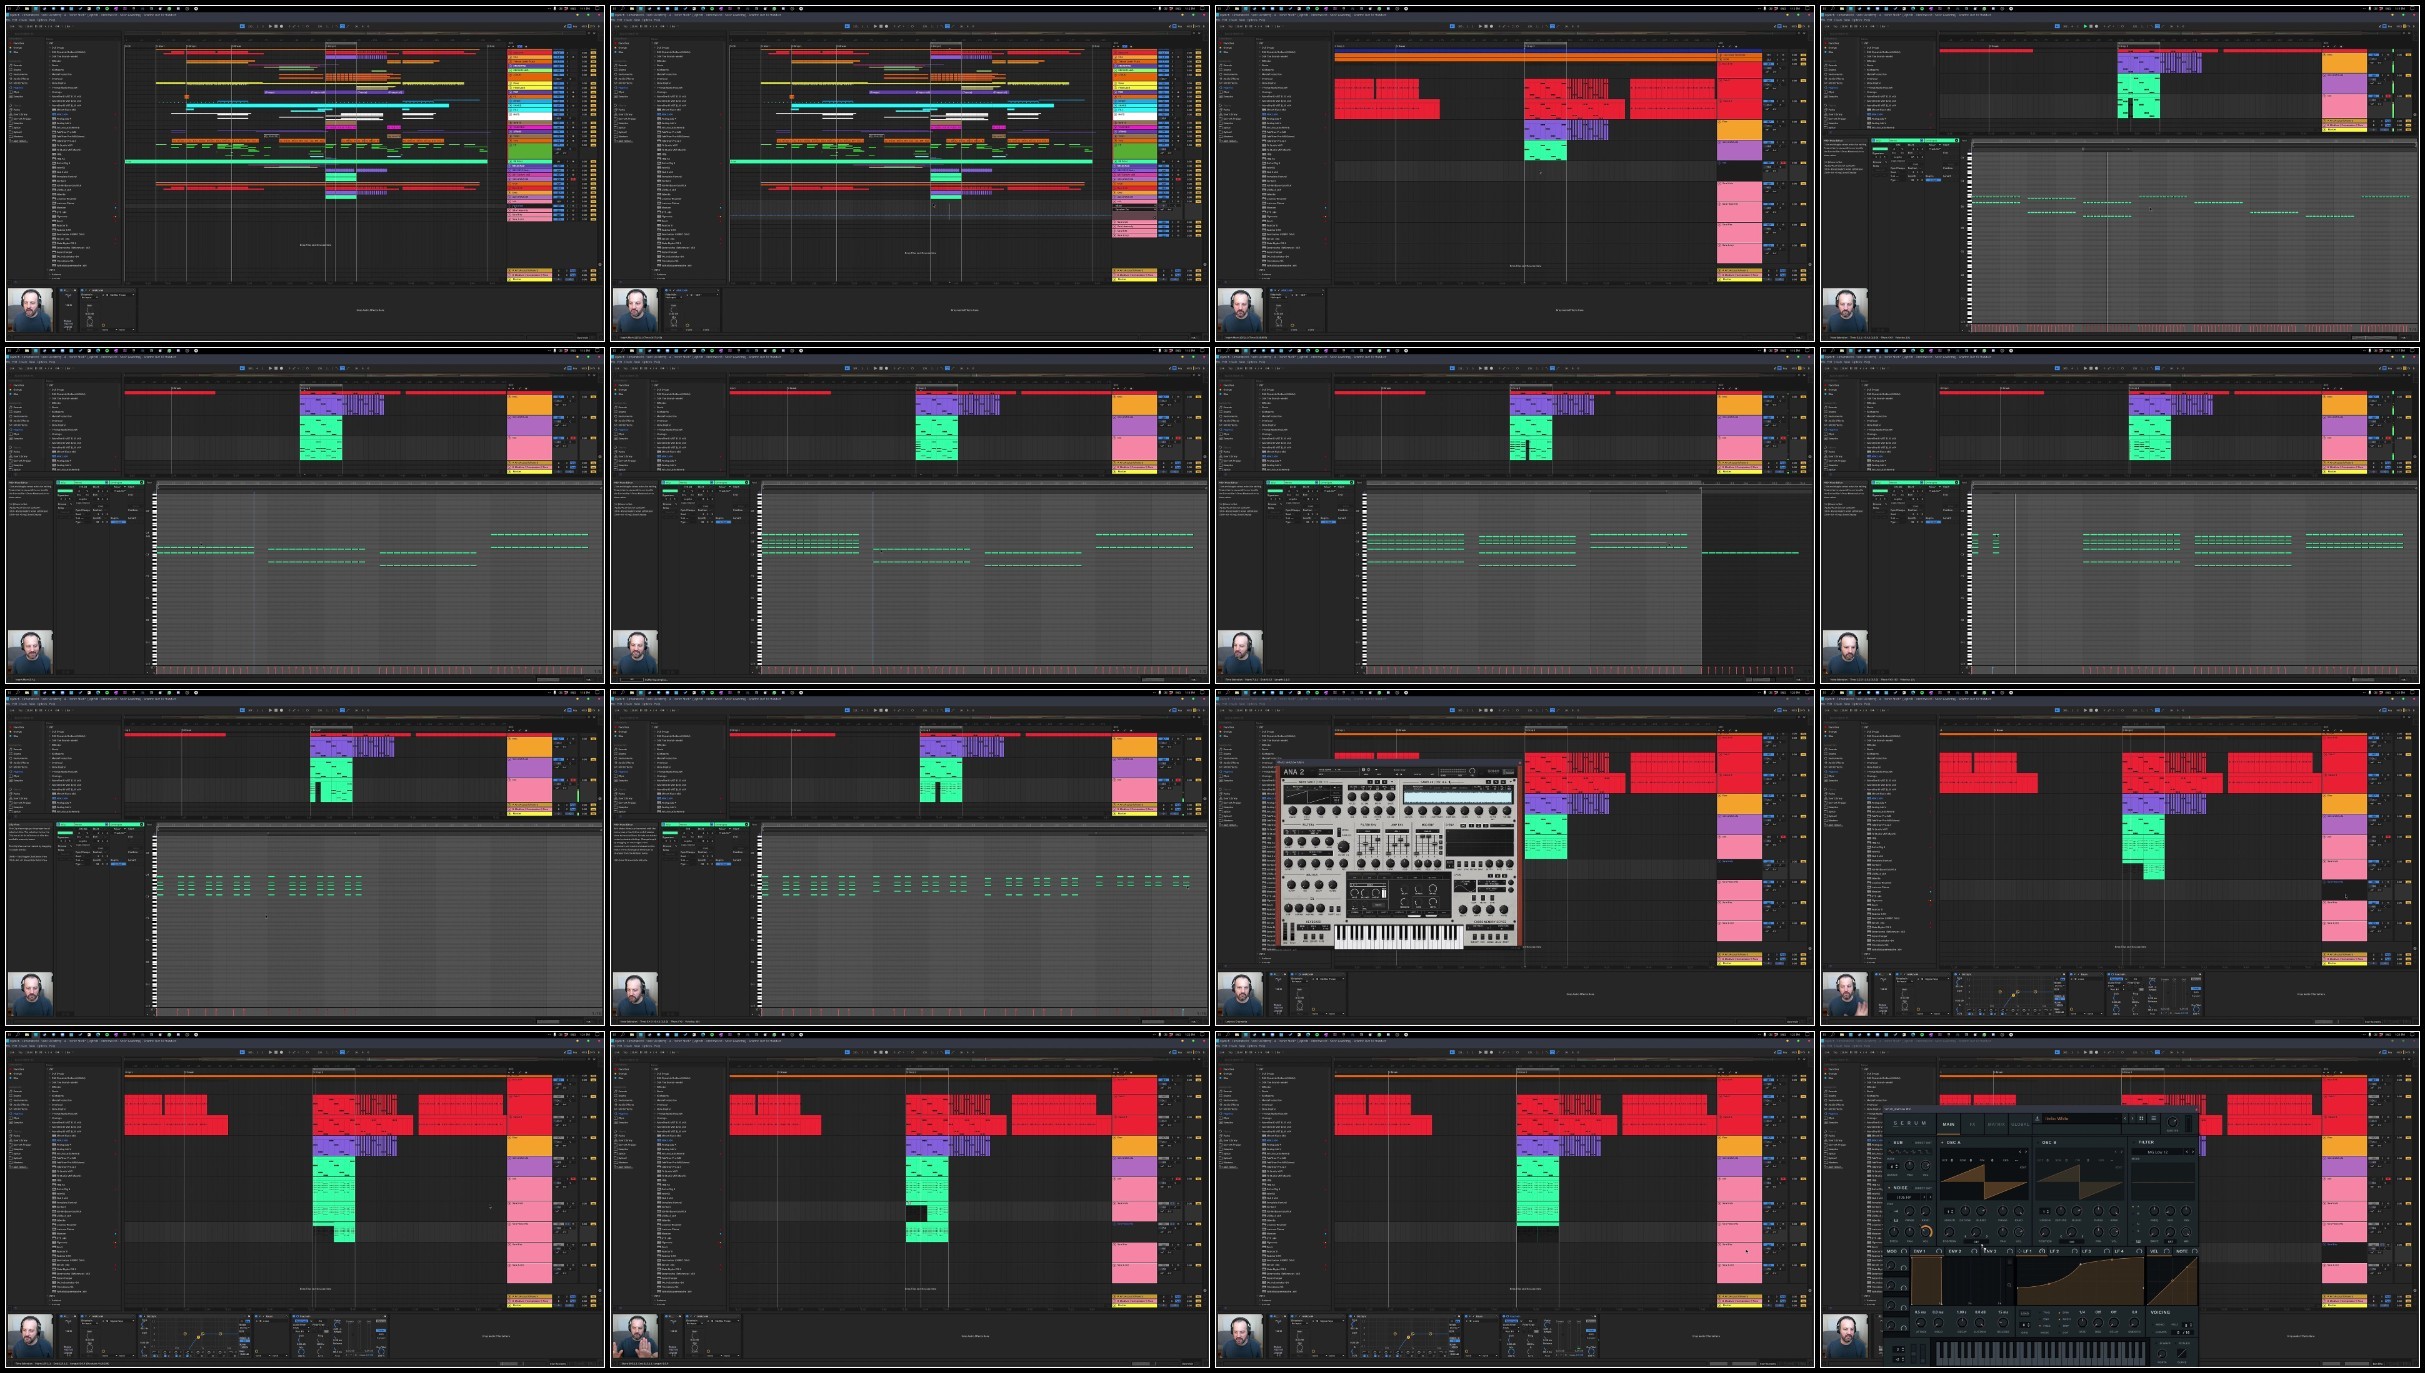This screenshot has height=1373, width=2425.
Task: Click the ANA 2 sample waveform display
Action: (1458, 796)
